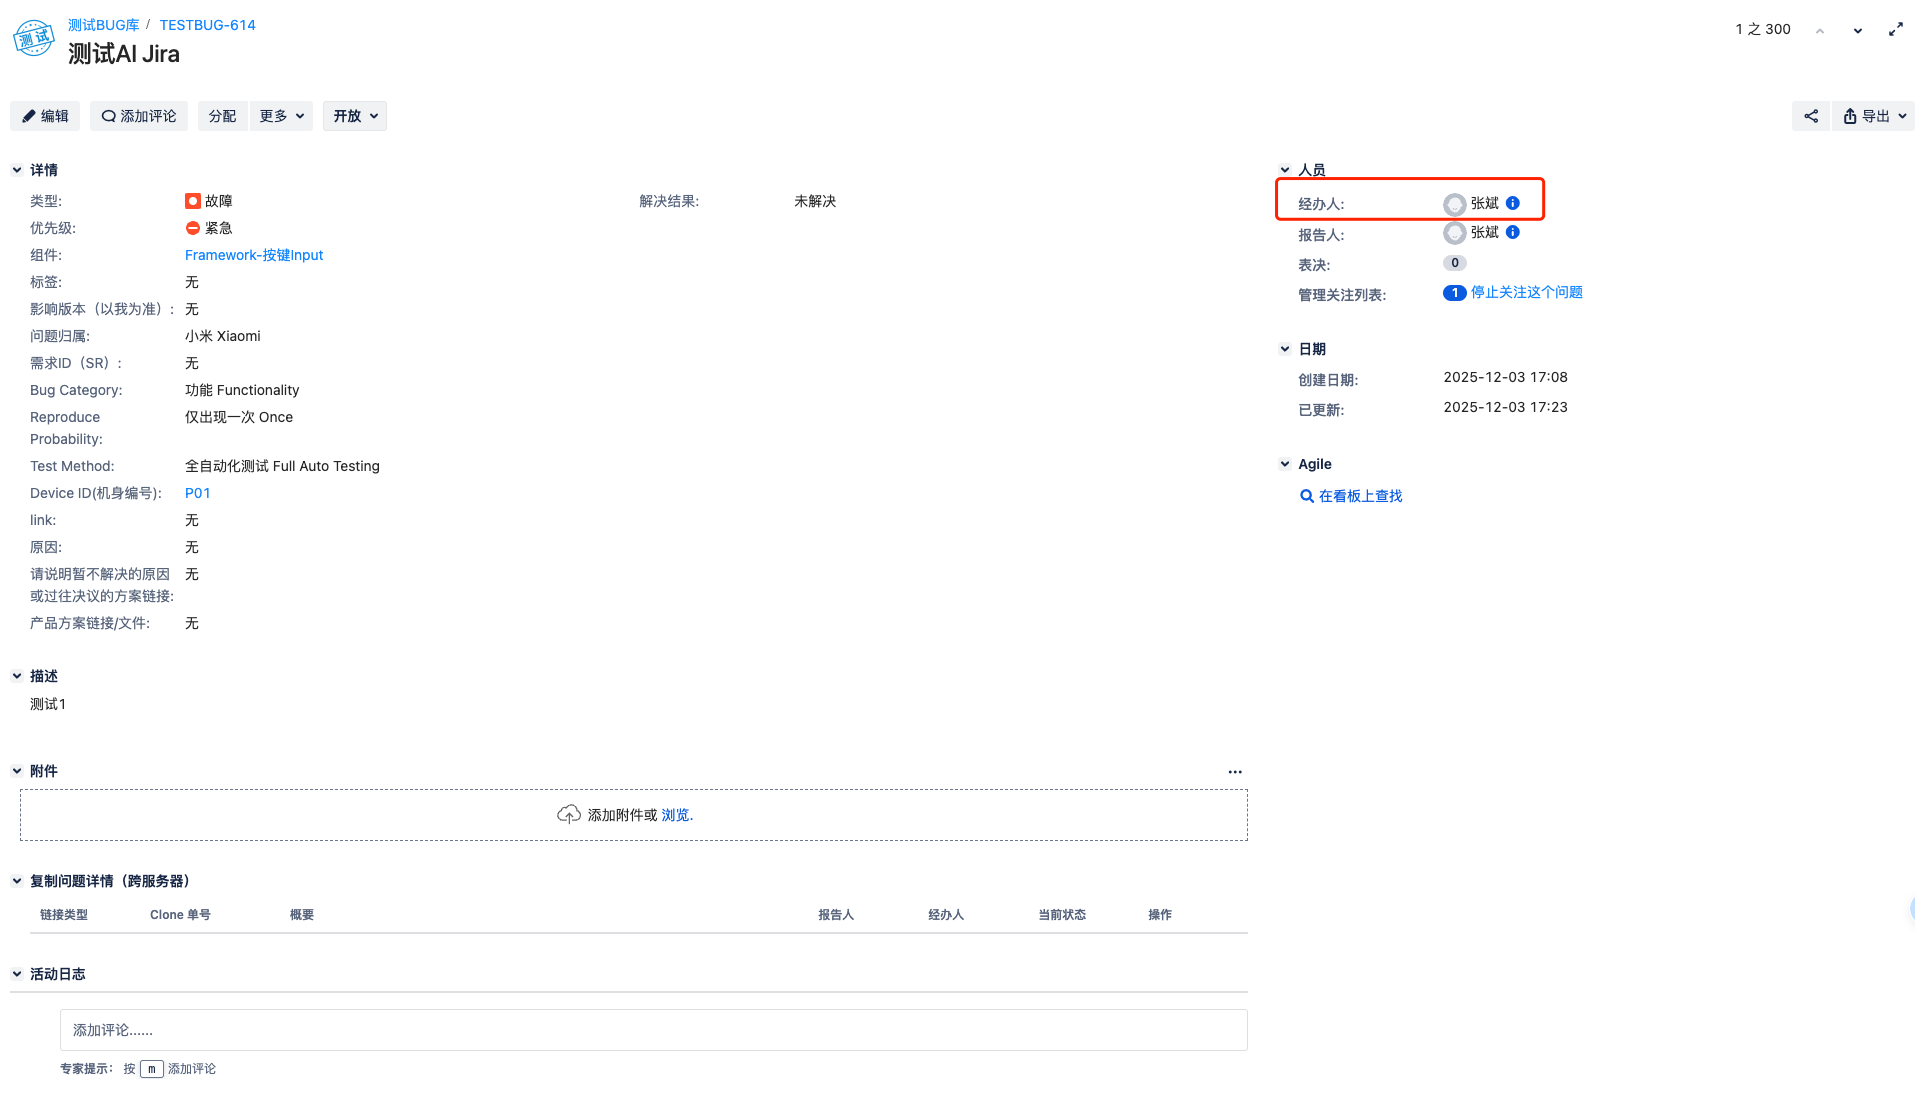Click the 概要 column header

[x=302, y=915]
